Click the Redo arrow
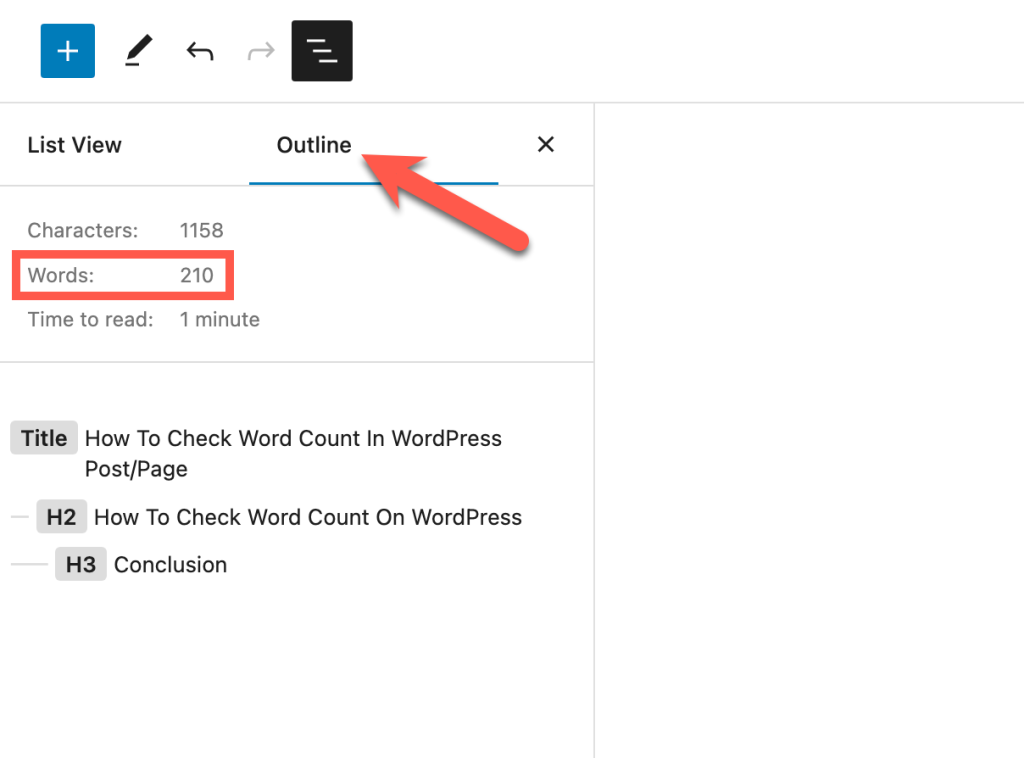This screenshot has height=758, width=1024. point(261,50)
